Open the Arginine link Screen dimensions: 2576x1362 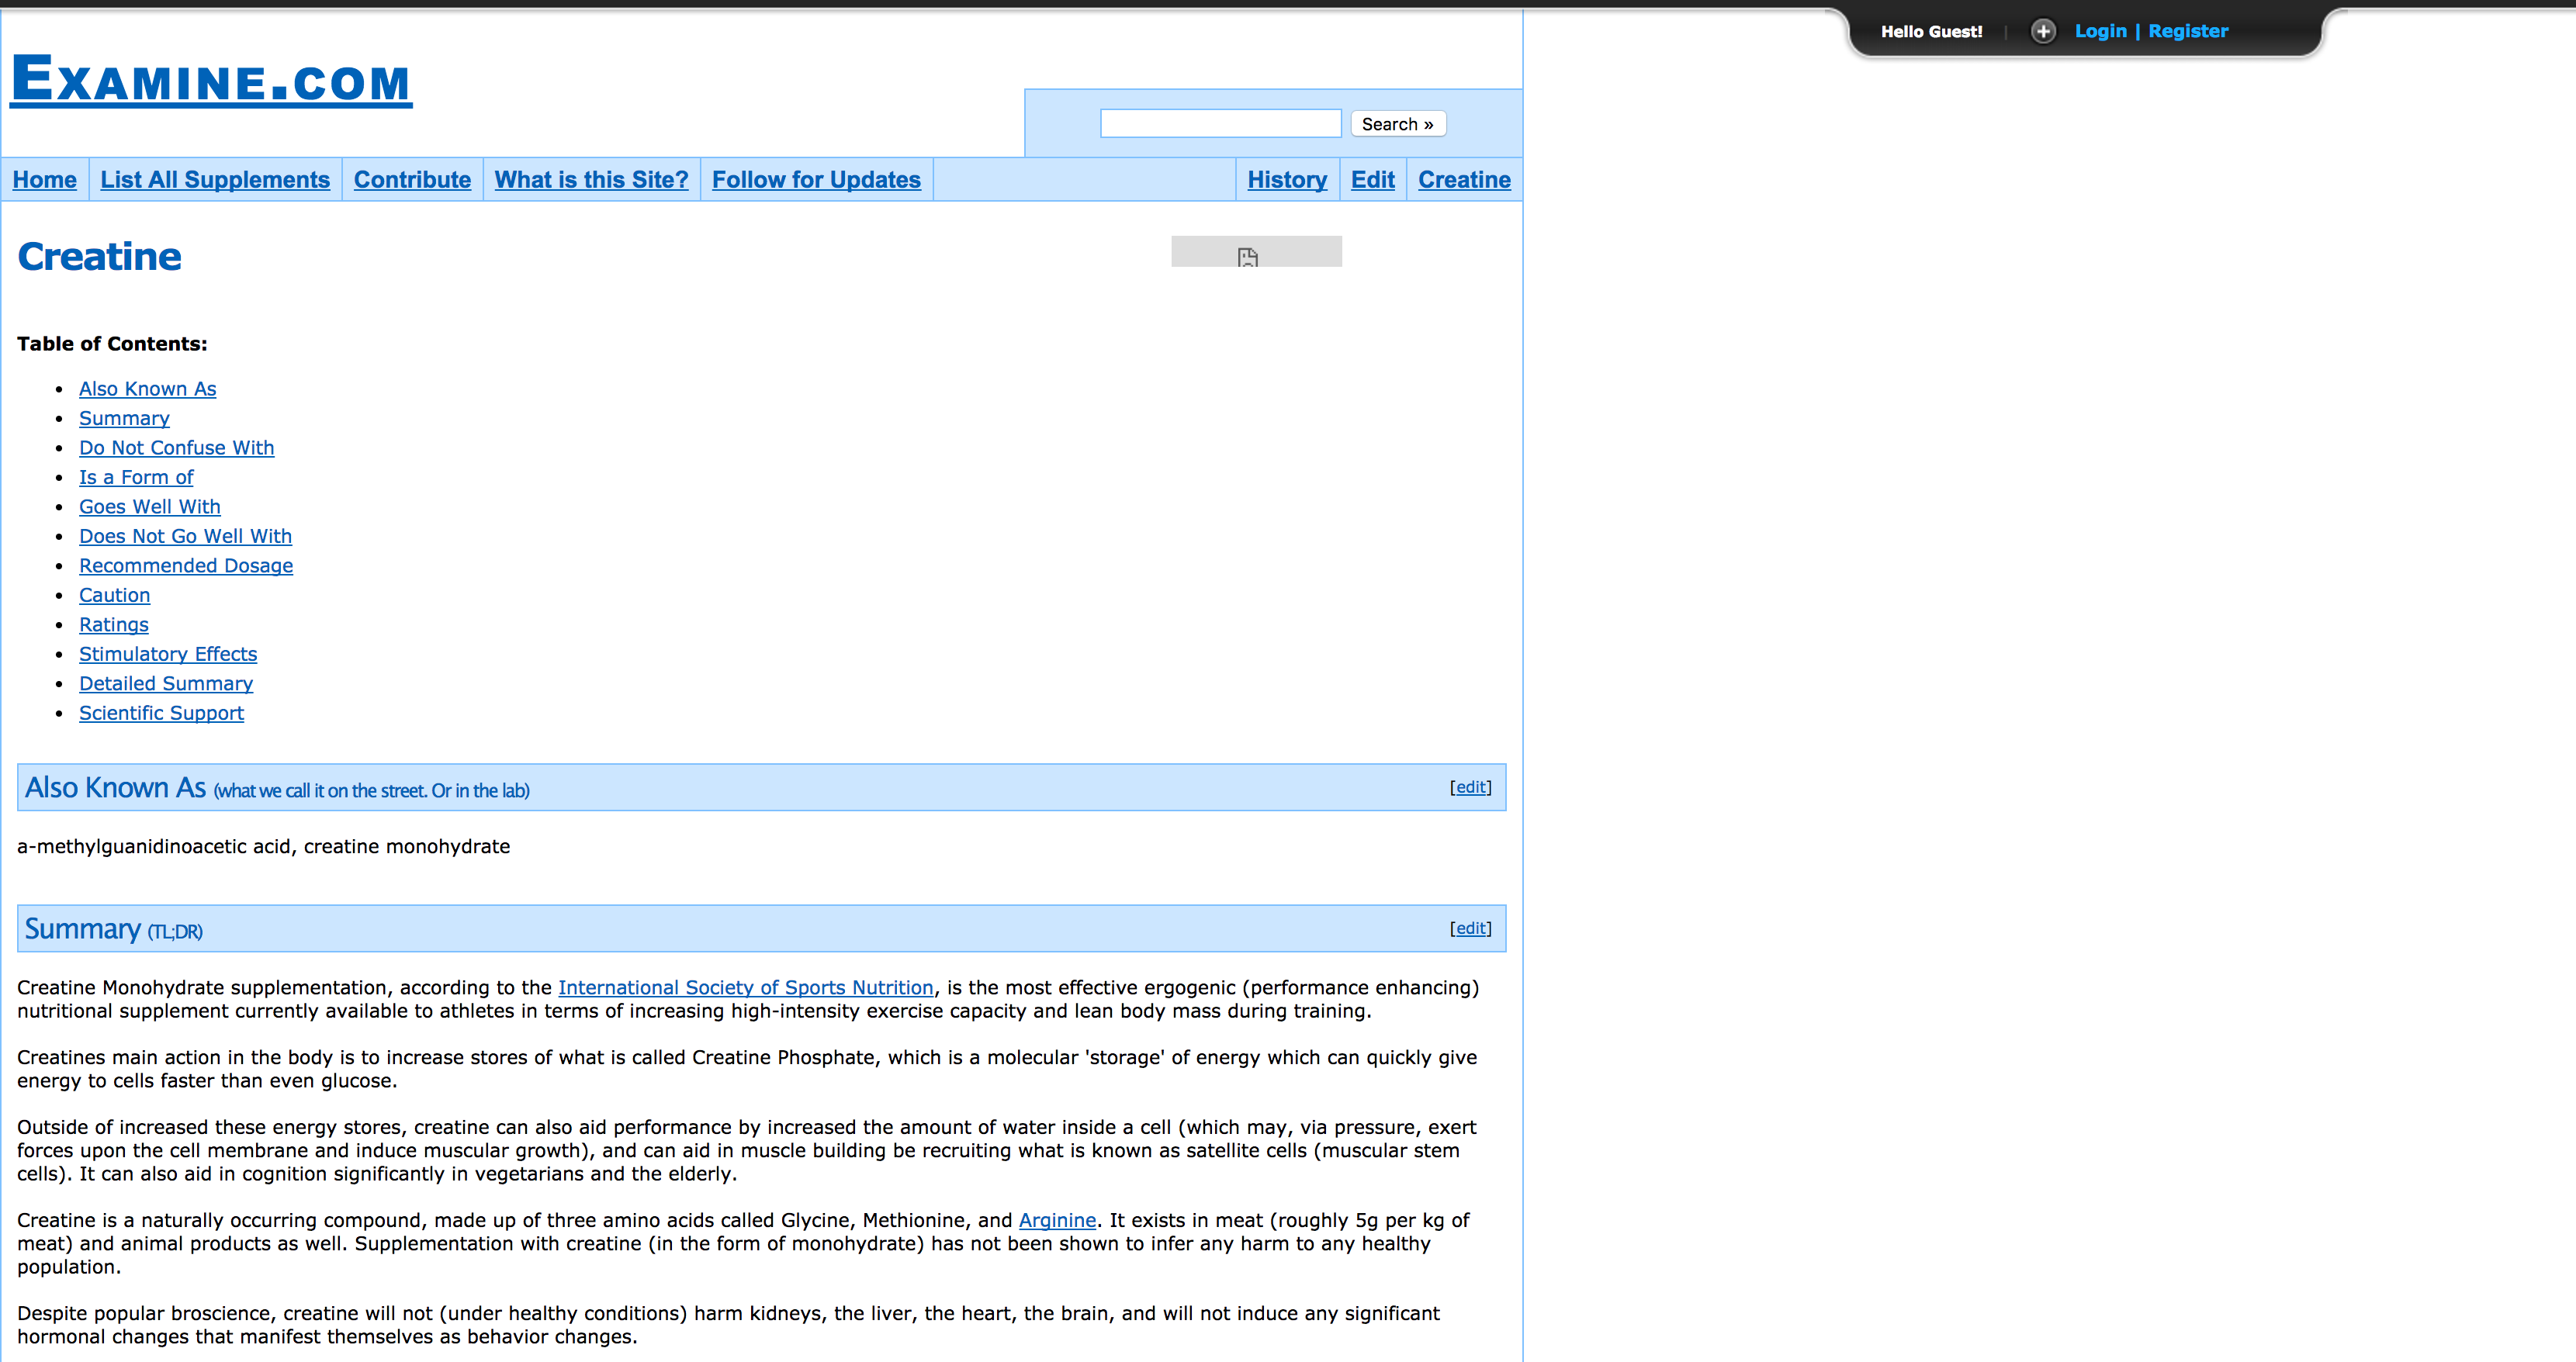(1057, 1221)
